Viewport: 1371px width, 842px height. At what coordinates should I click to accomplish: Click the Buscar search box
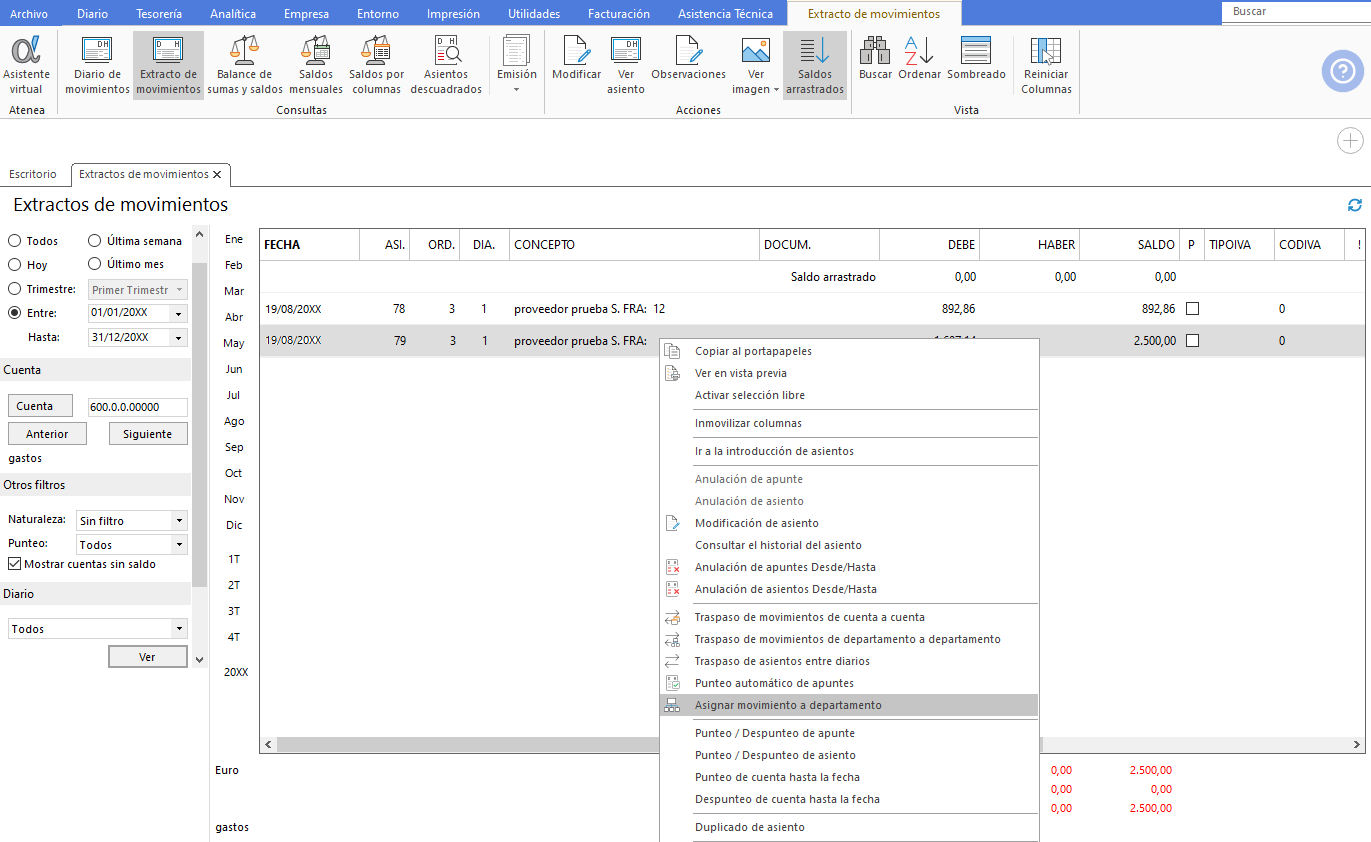[1295, 12]
